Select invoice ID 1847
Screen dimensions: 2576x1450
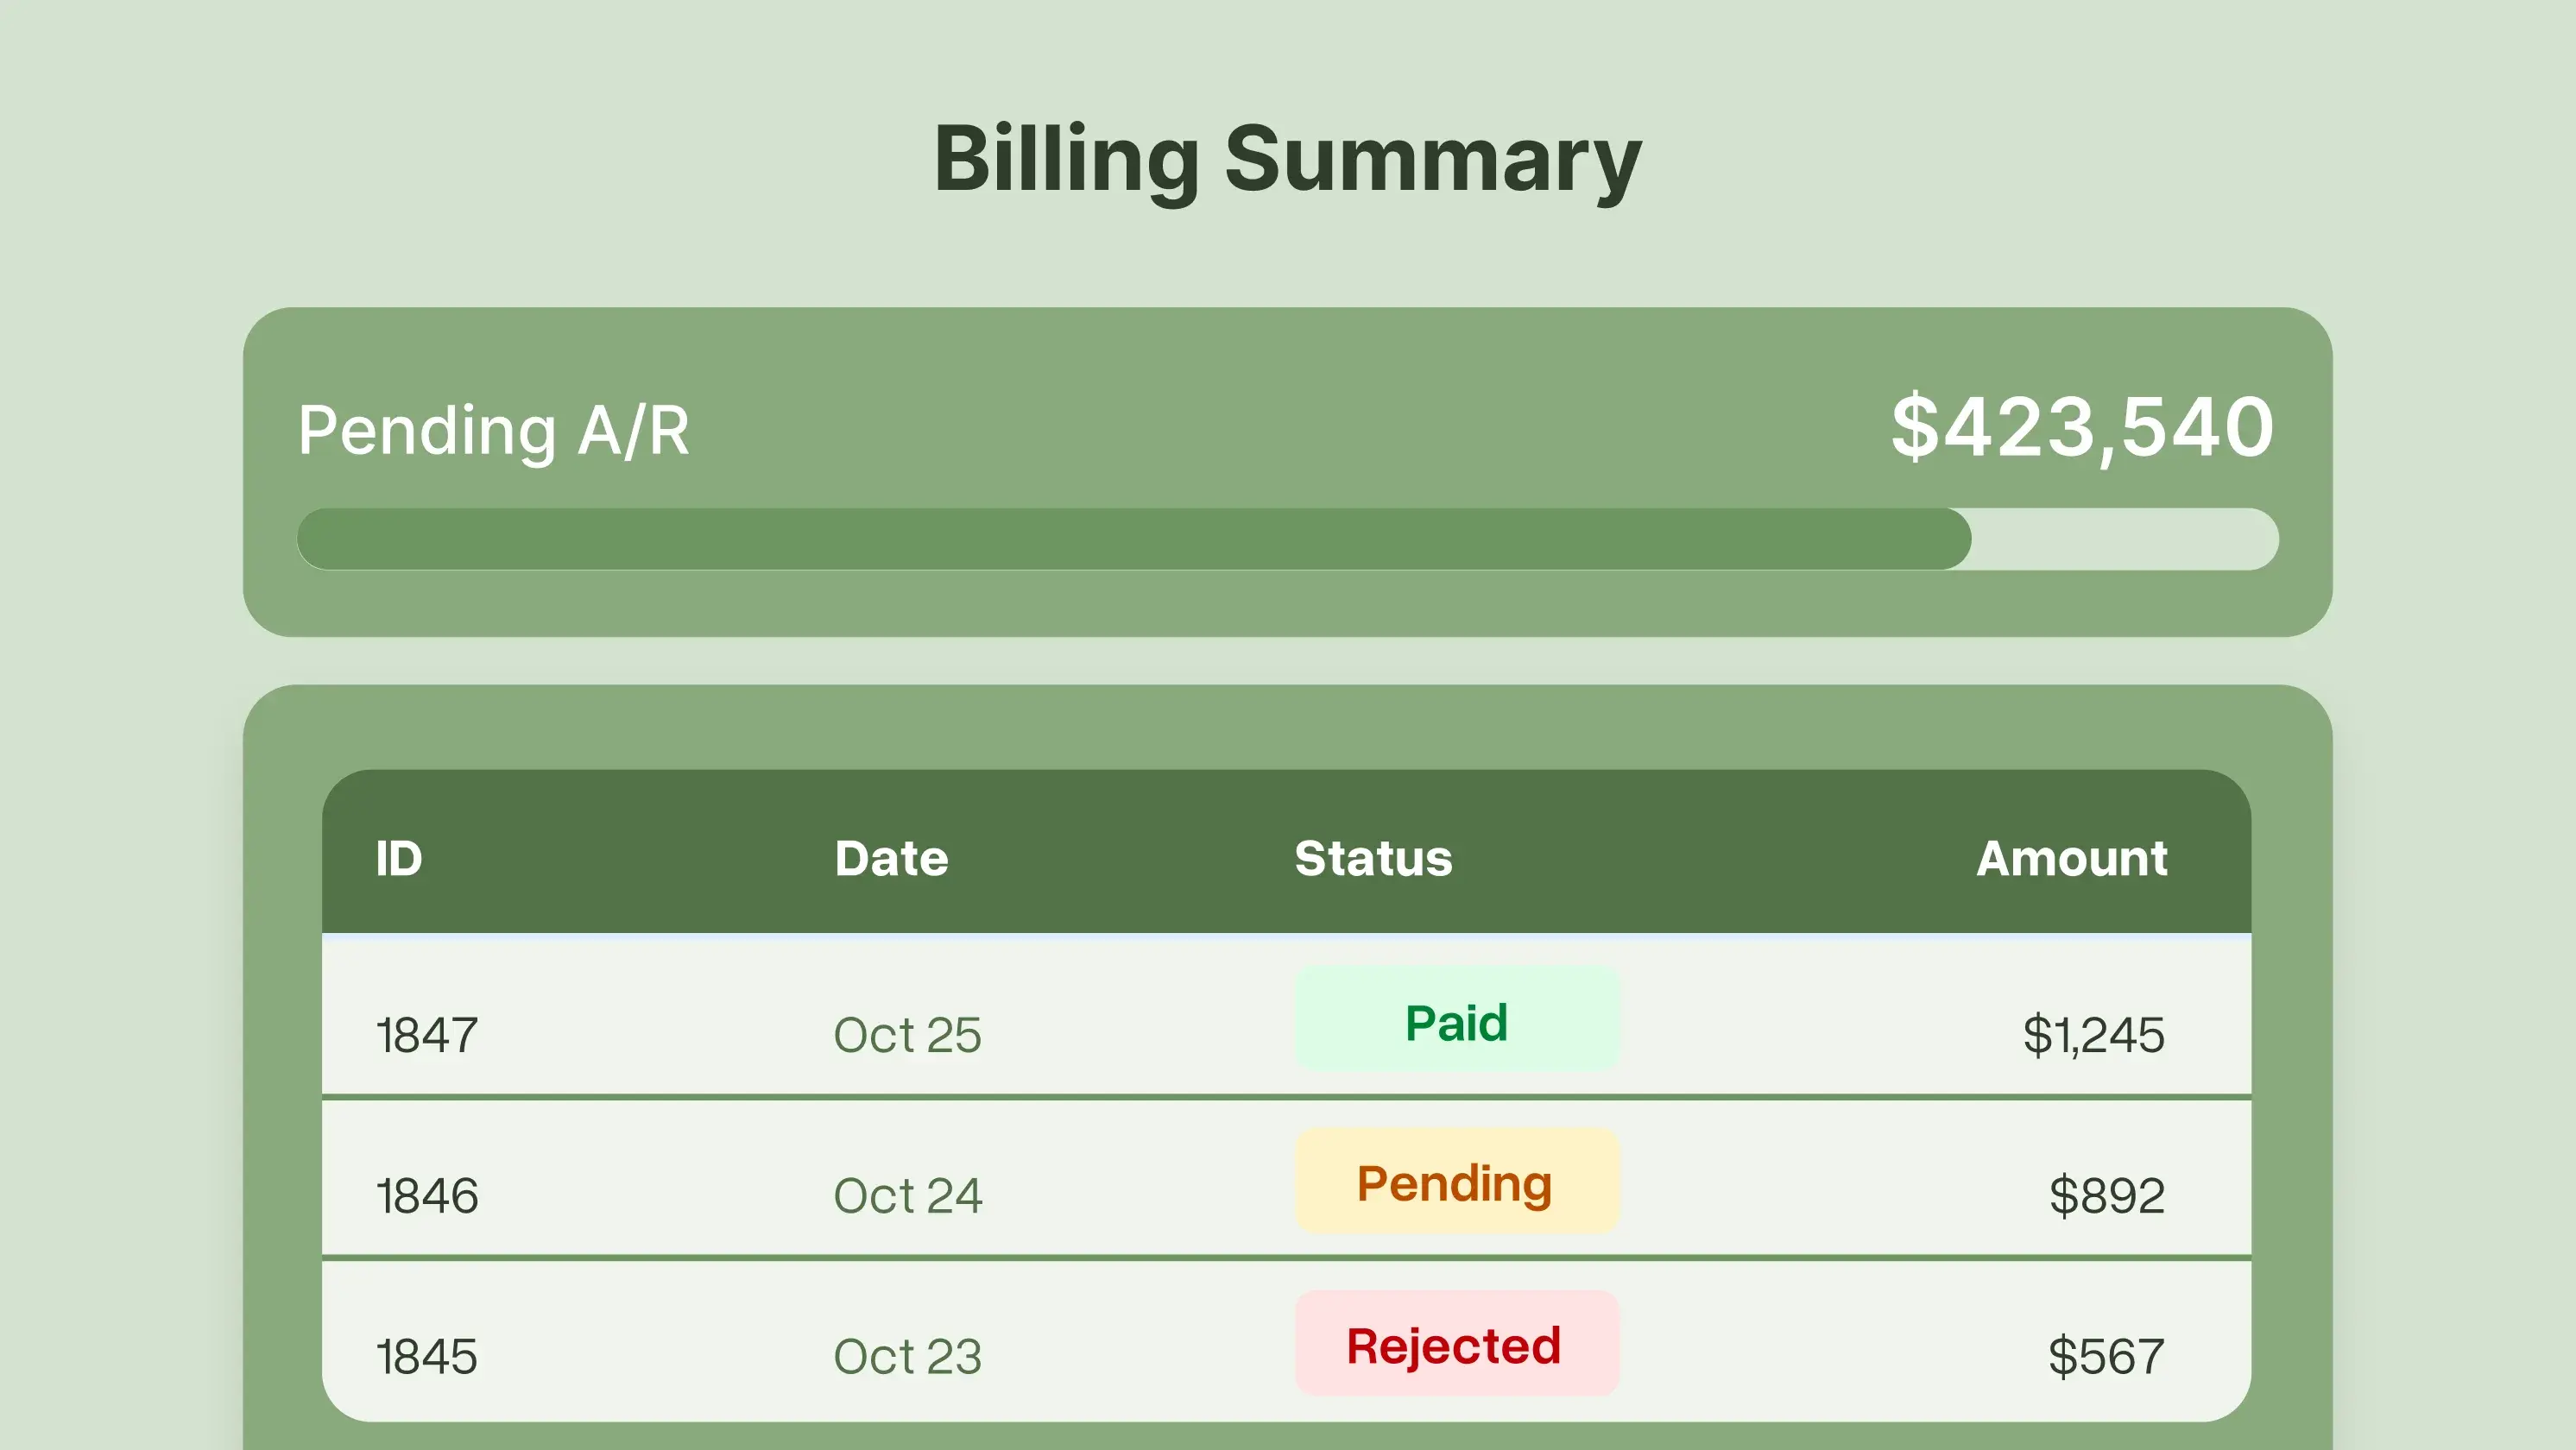[x=427, y=1035]
